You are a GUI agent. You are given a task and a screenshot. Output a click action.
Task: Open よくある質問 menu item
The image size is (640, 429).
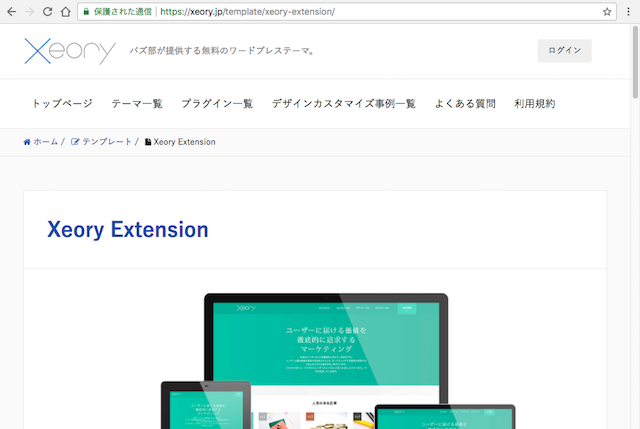465,104
